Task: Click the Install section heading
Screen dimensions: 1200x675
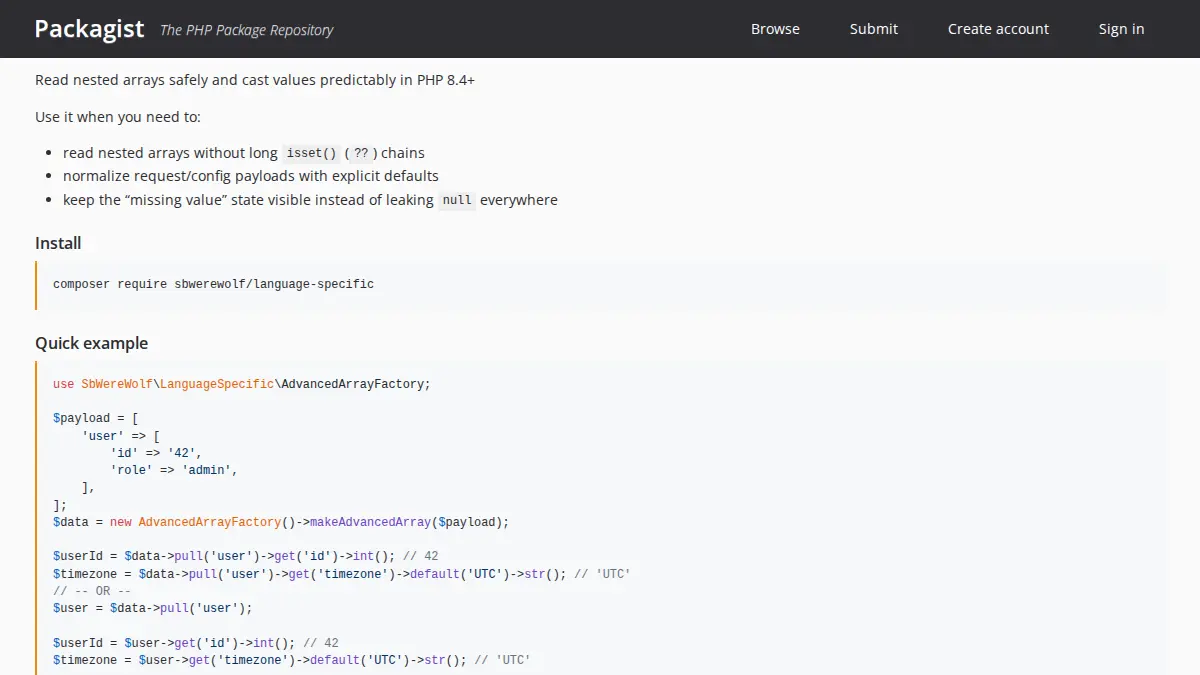Action: 57,242
